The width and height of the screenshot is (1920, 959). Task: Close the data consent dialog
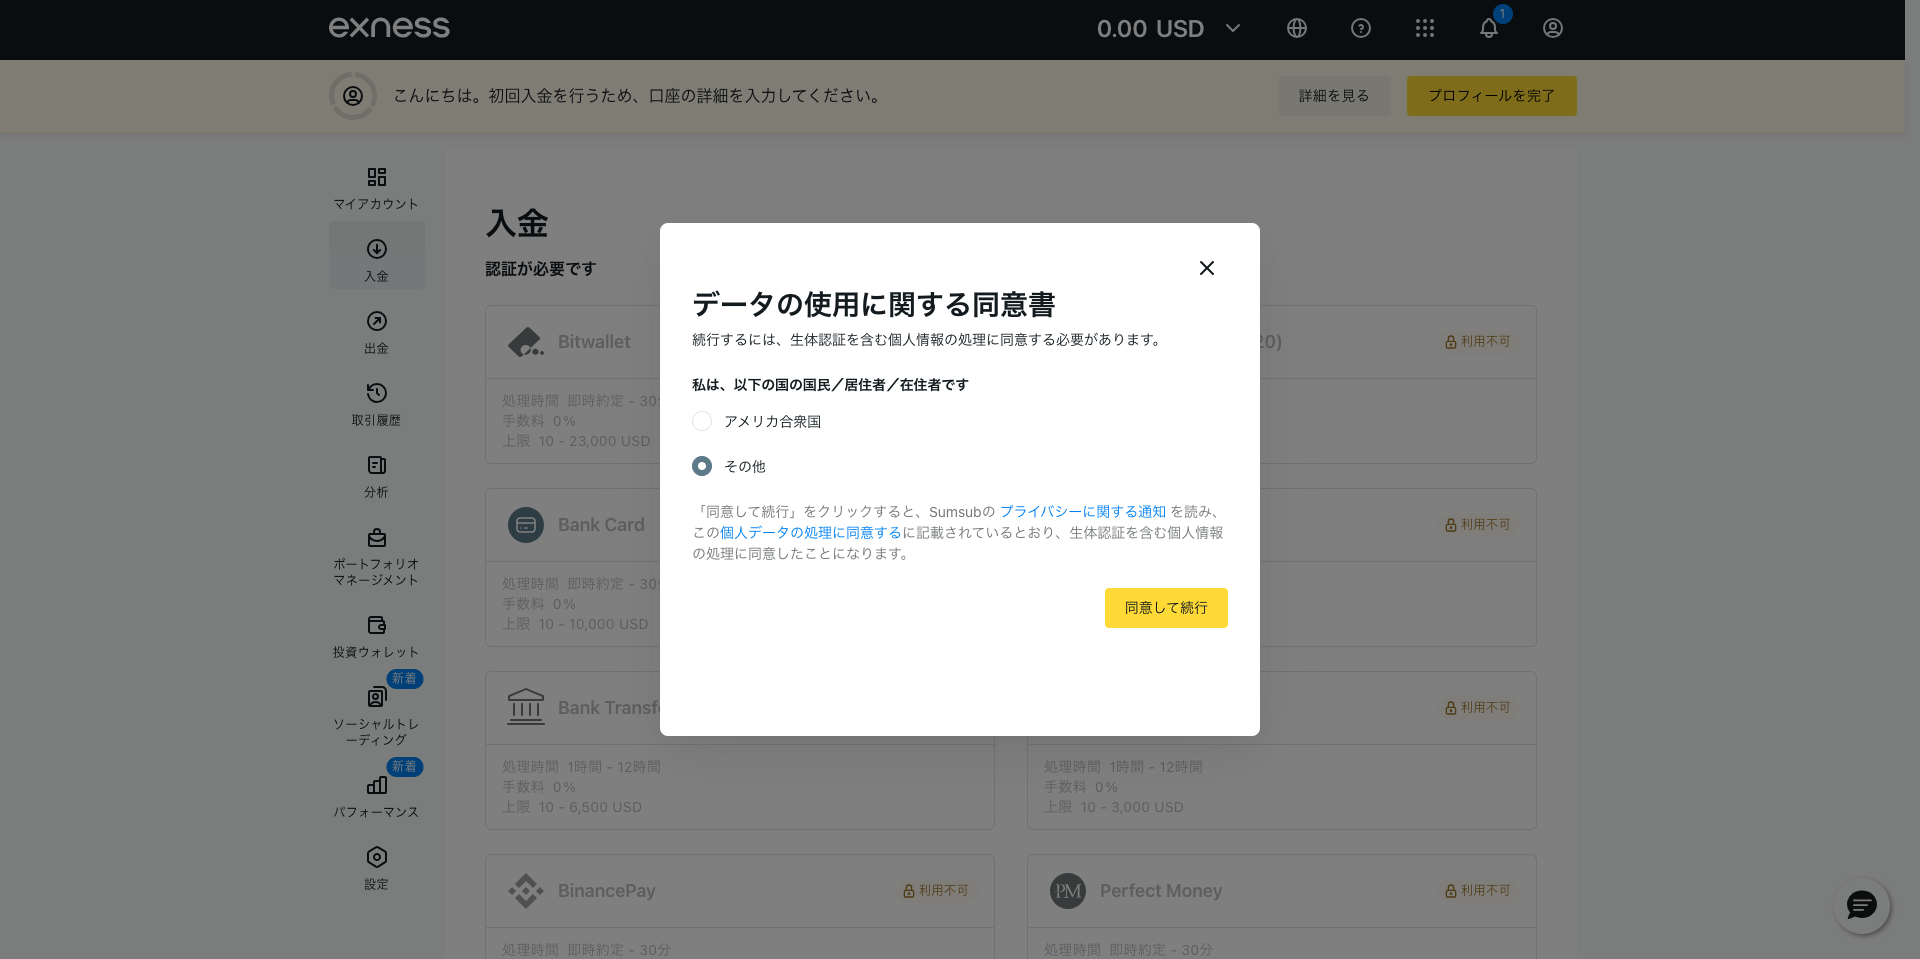point(1207,268)
